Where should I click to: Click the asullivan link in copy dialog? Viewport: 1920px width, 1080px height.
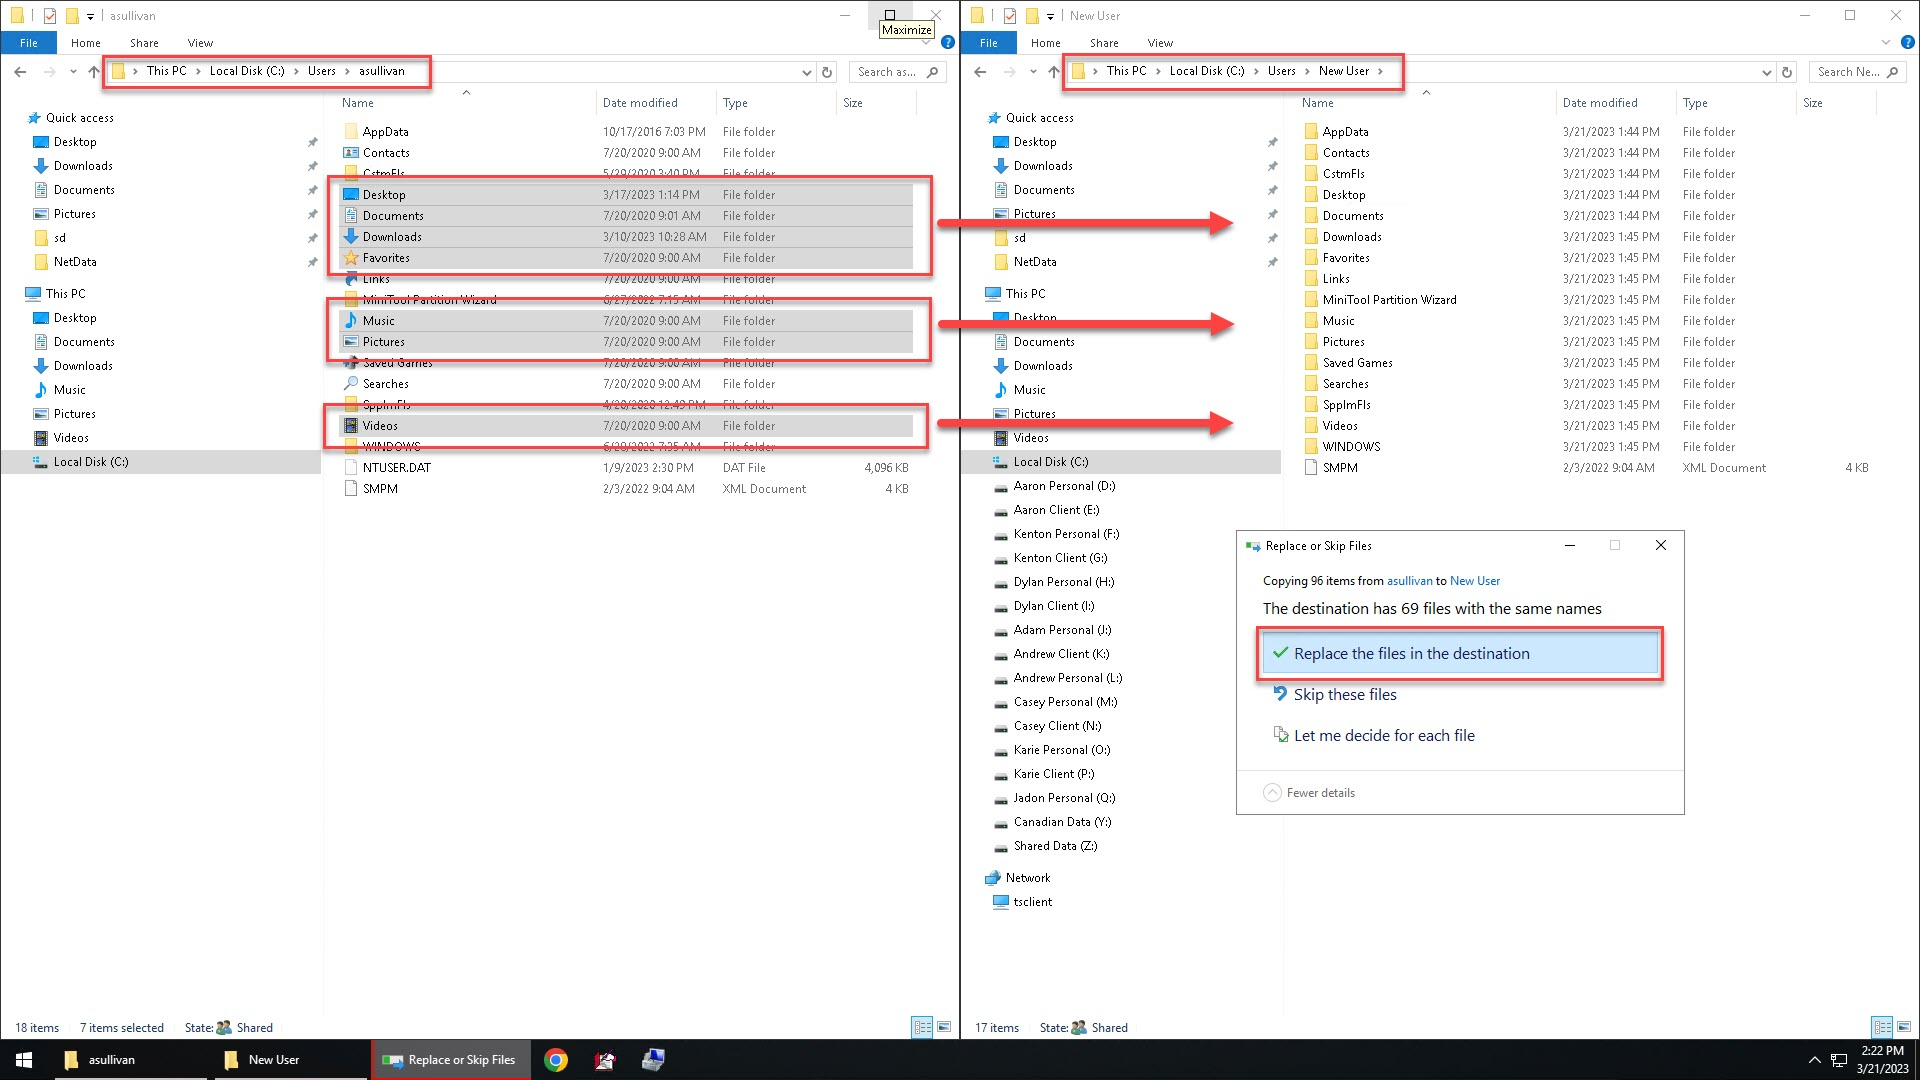tap(1409, 581)
